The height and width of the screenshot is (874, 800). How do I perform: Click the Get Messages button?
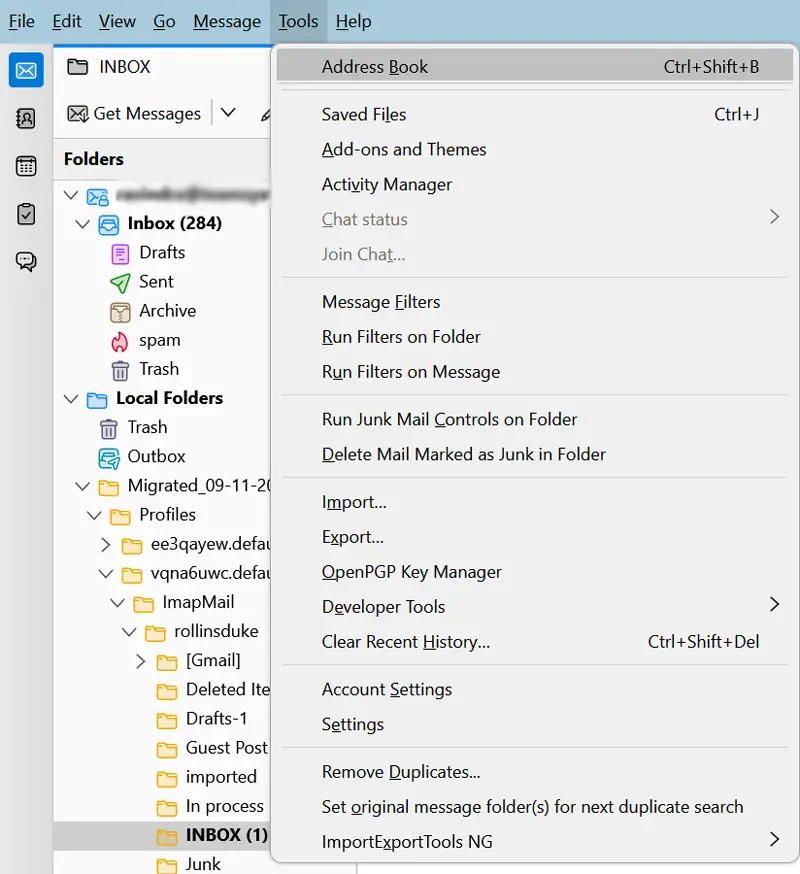pos(134,114)
